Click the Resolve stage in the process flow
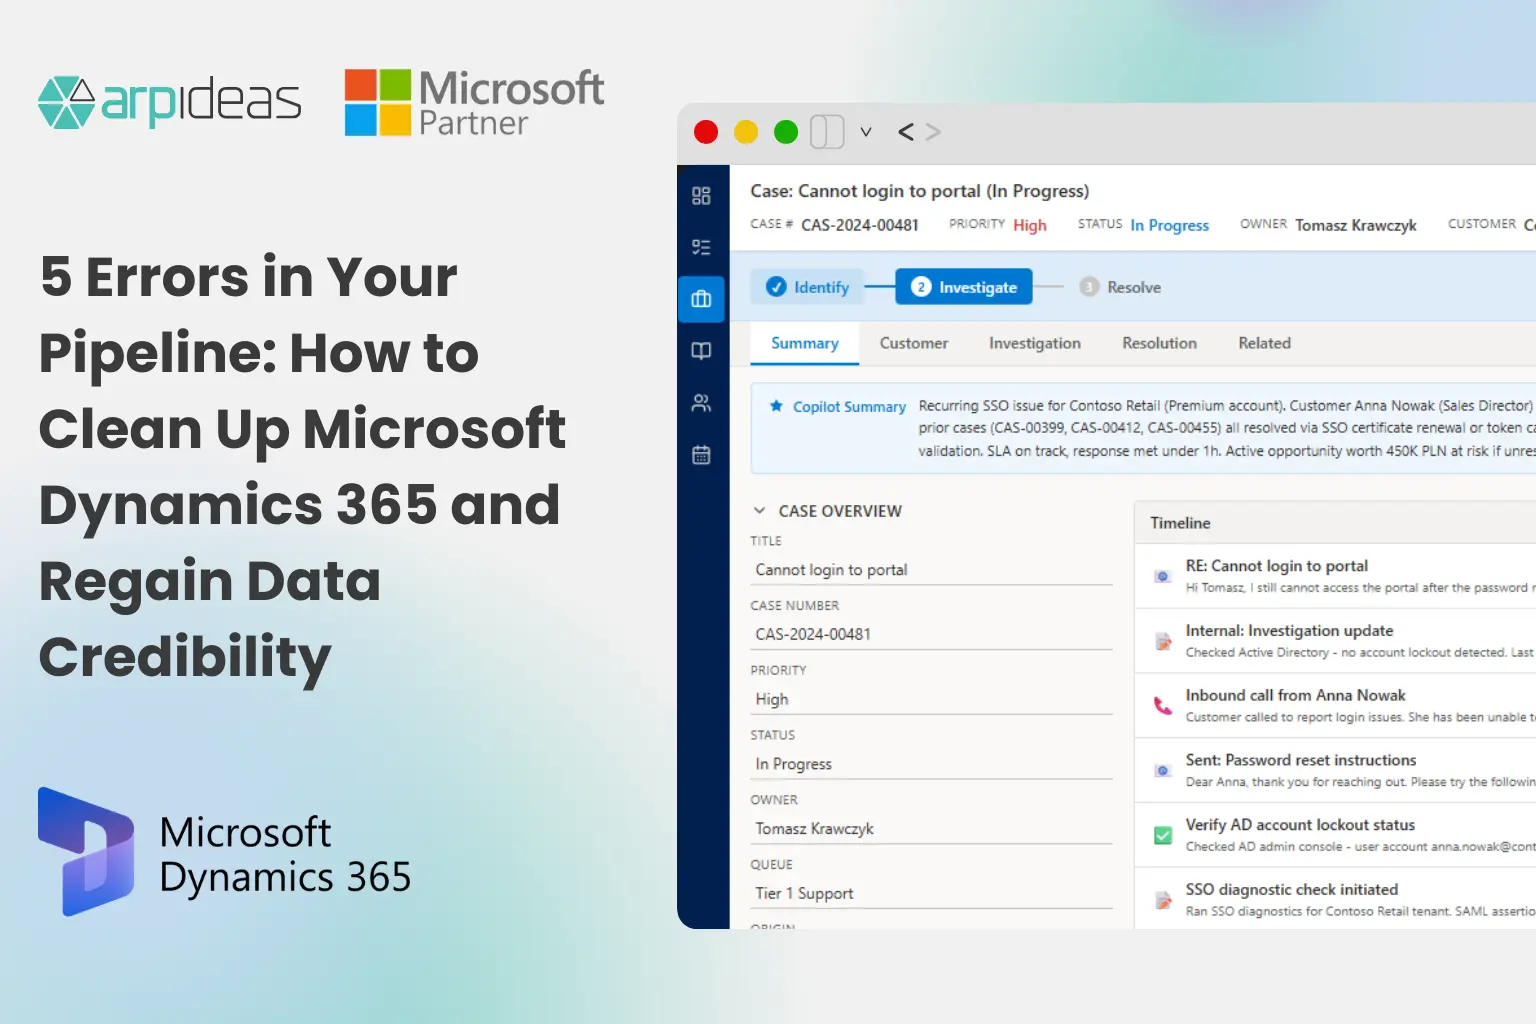The width and height of the screenshot is (1536, 1024). (x=1119, y=286)
